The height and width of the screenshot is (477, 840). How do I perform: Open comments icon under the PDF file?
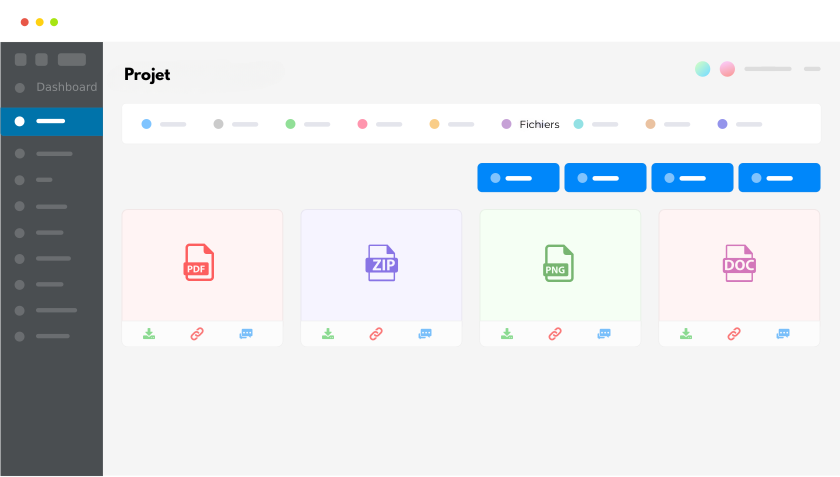[x=246, y=334]
